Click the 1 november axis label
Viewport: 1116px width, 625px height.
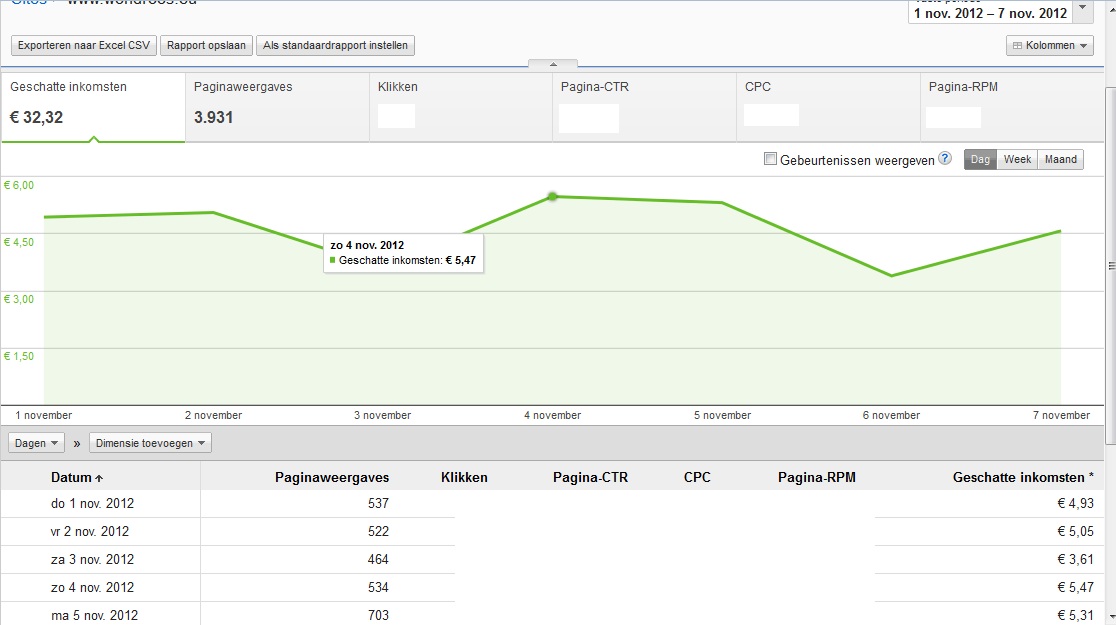point(43,415)
